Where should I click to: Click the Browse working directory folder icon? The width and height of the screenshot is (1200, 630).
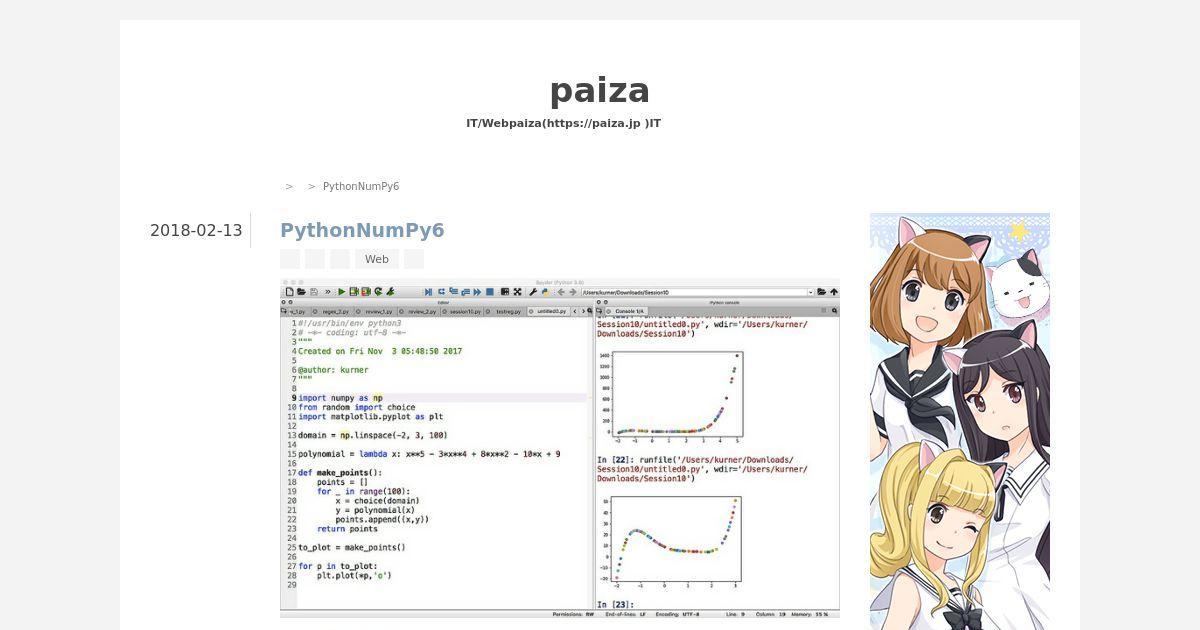coord(821,292)
